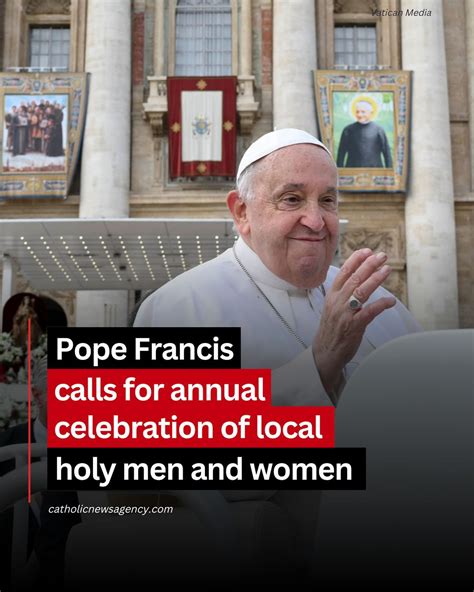This screenshot has width=474, height=592.
Task: Click the 'holy men and women' text bar
Action: tap(206, 469)
